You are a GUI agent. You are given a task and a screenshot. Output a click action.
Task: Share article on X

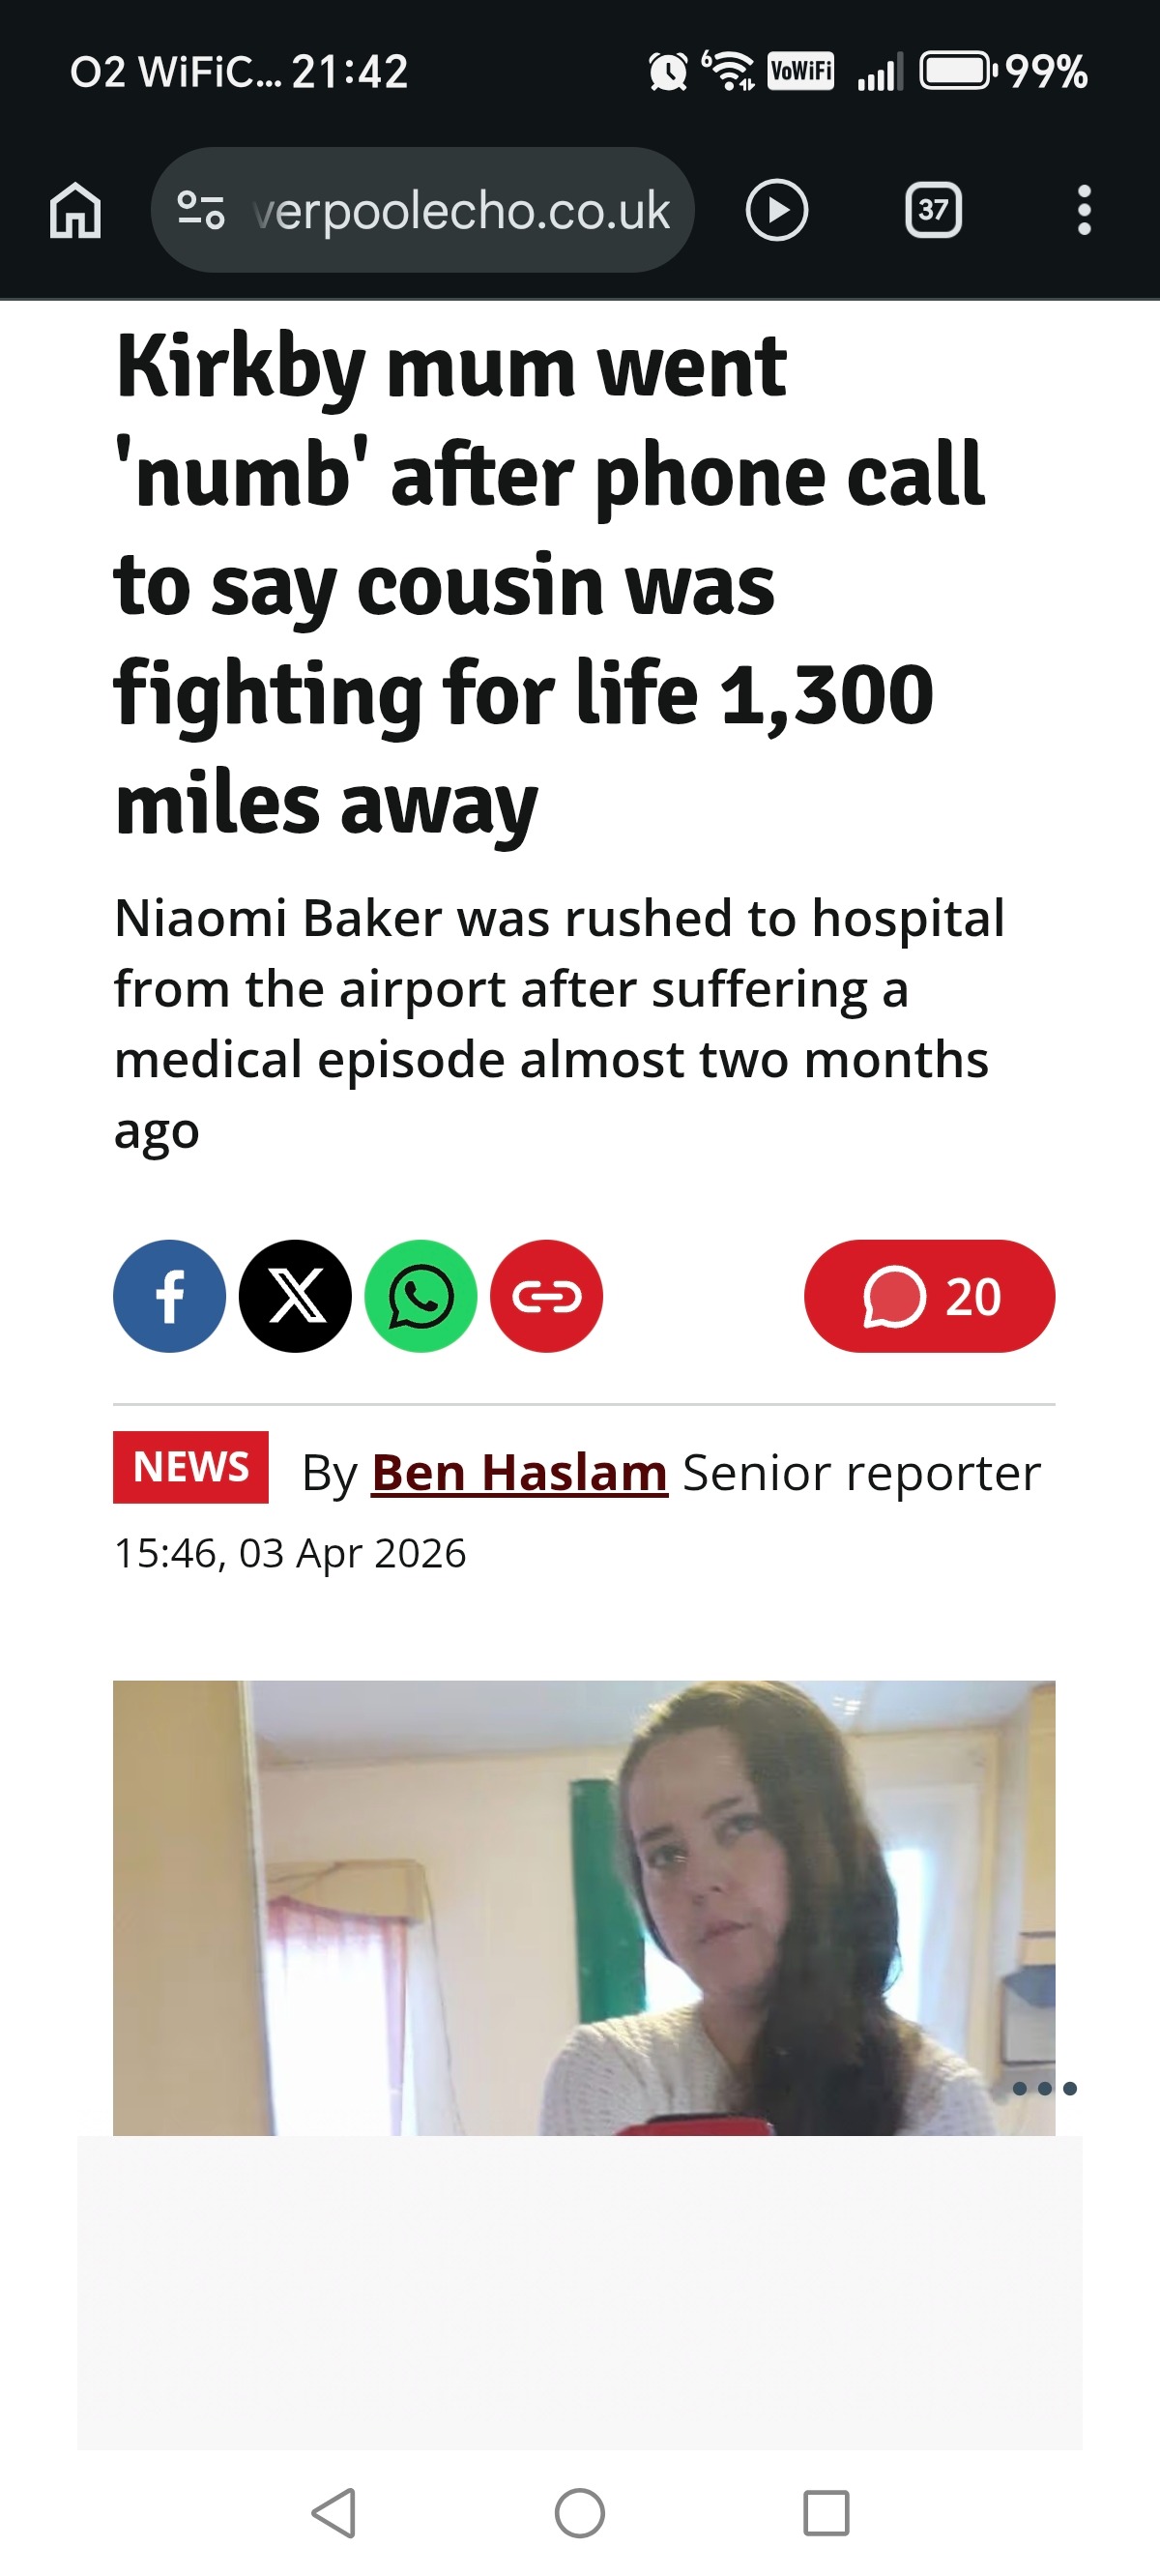pyautogui.click(x=295, y=1296)
